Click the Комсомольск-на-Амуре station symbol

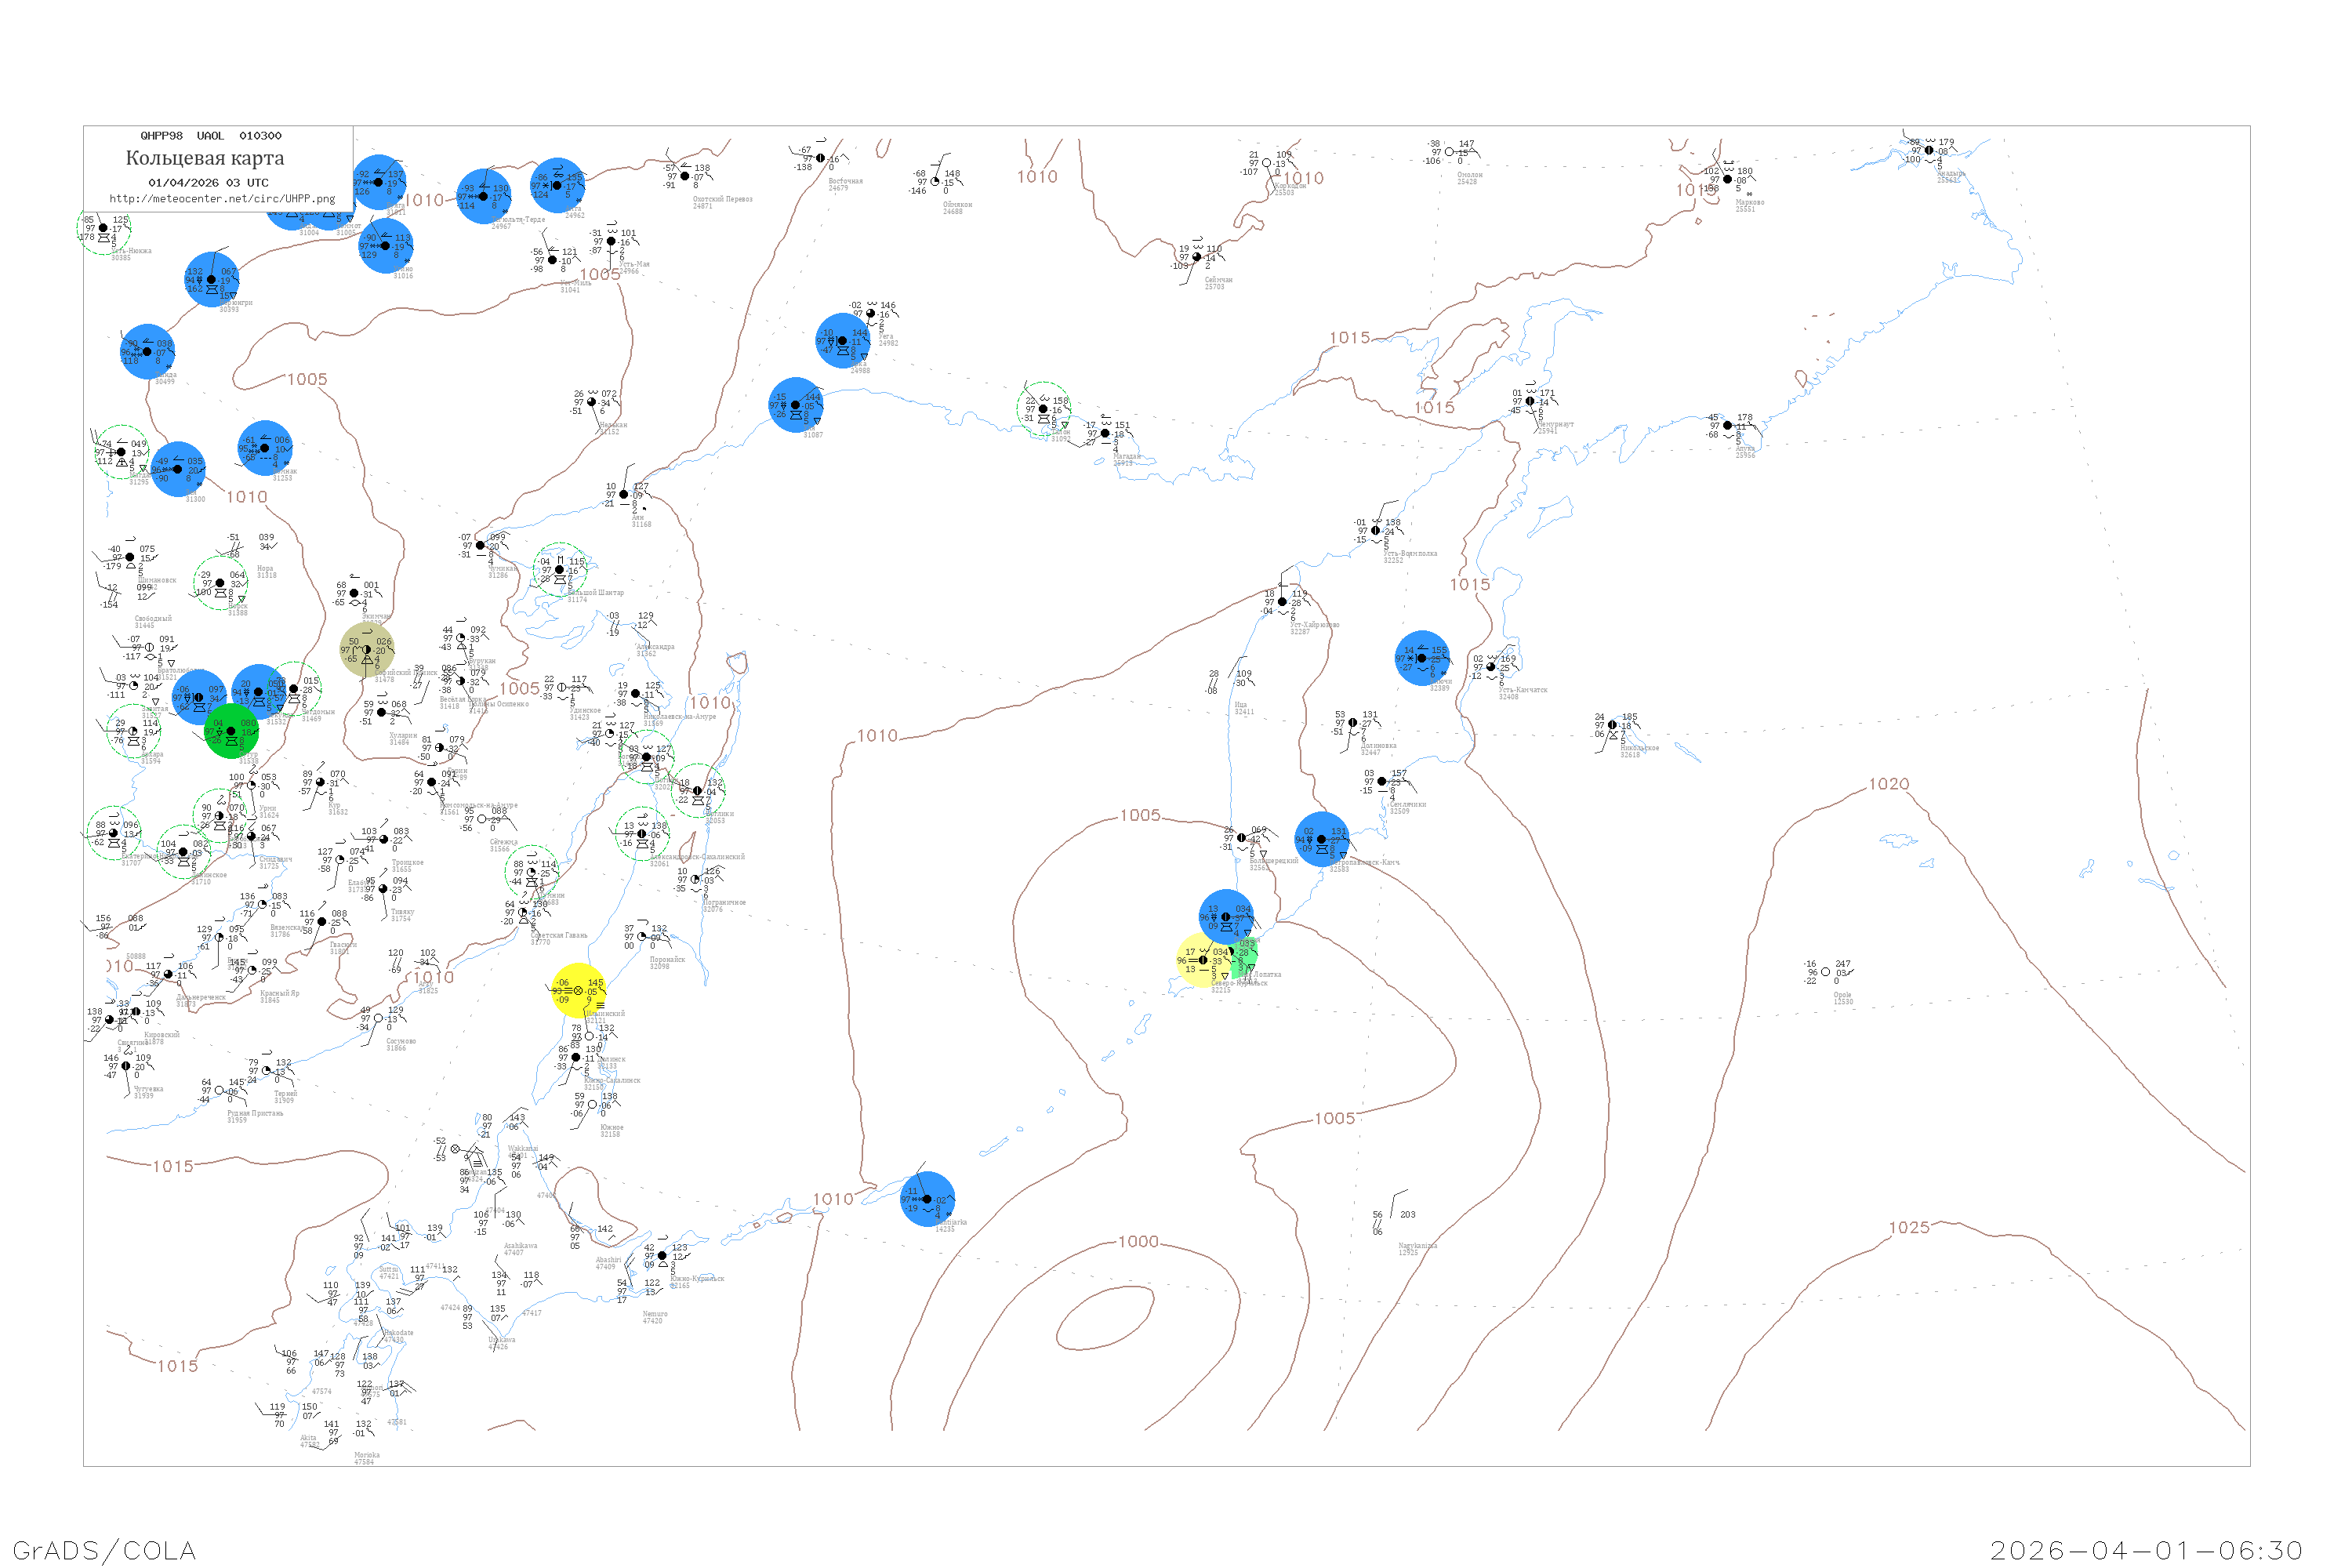(x=431, y=782)
